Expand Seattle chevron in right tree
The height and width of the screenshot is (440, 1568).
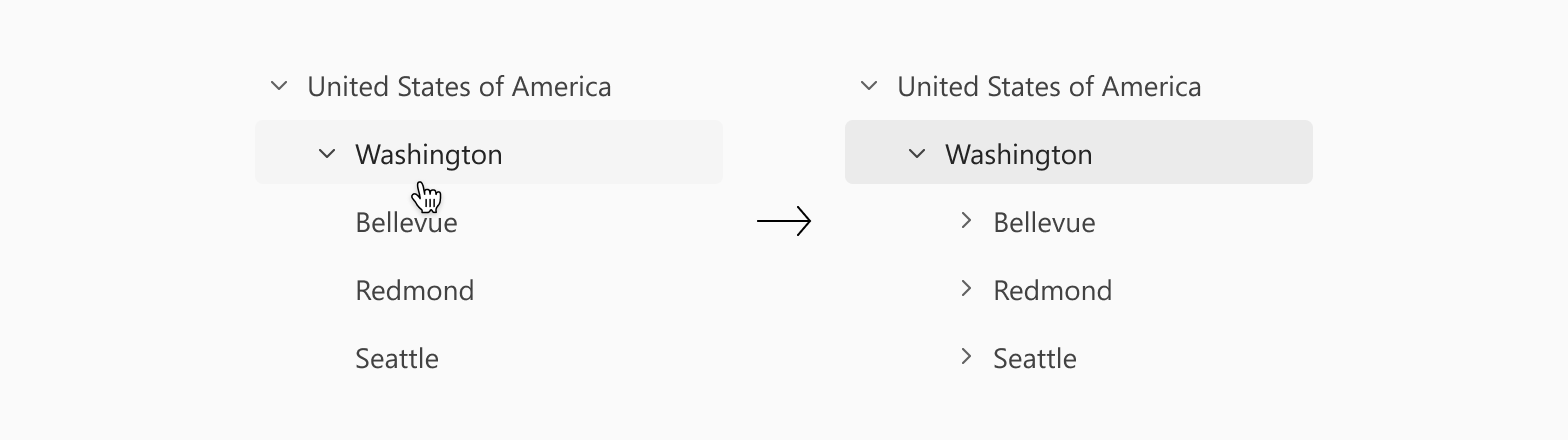tap(966, 356)
